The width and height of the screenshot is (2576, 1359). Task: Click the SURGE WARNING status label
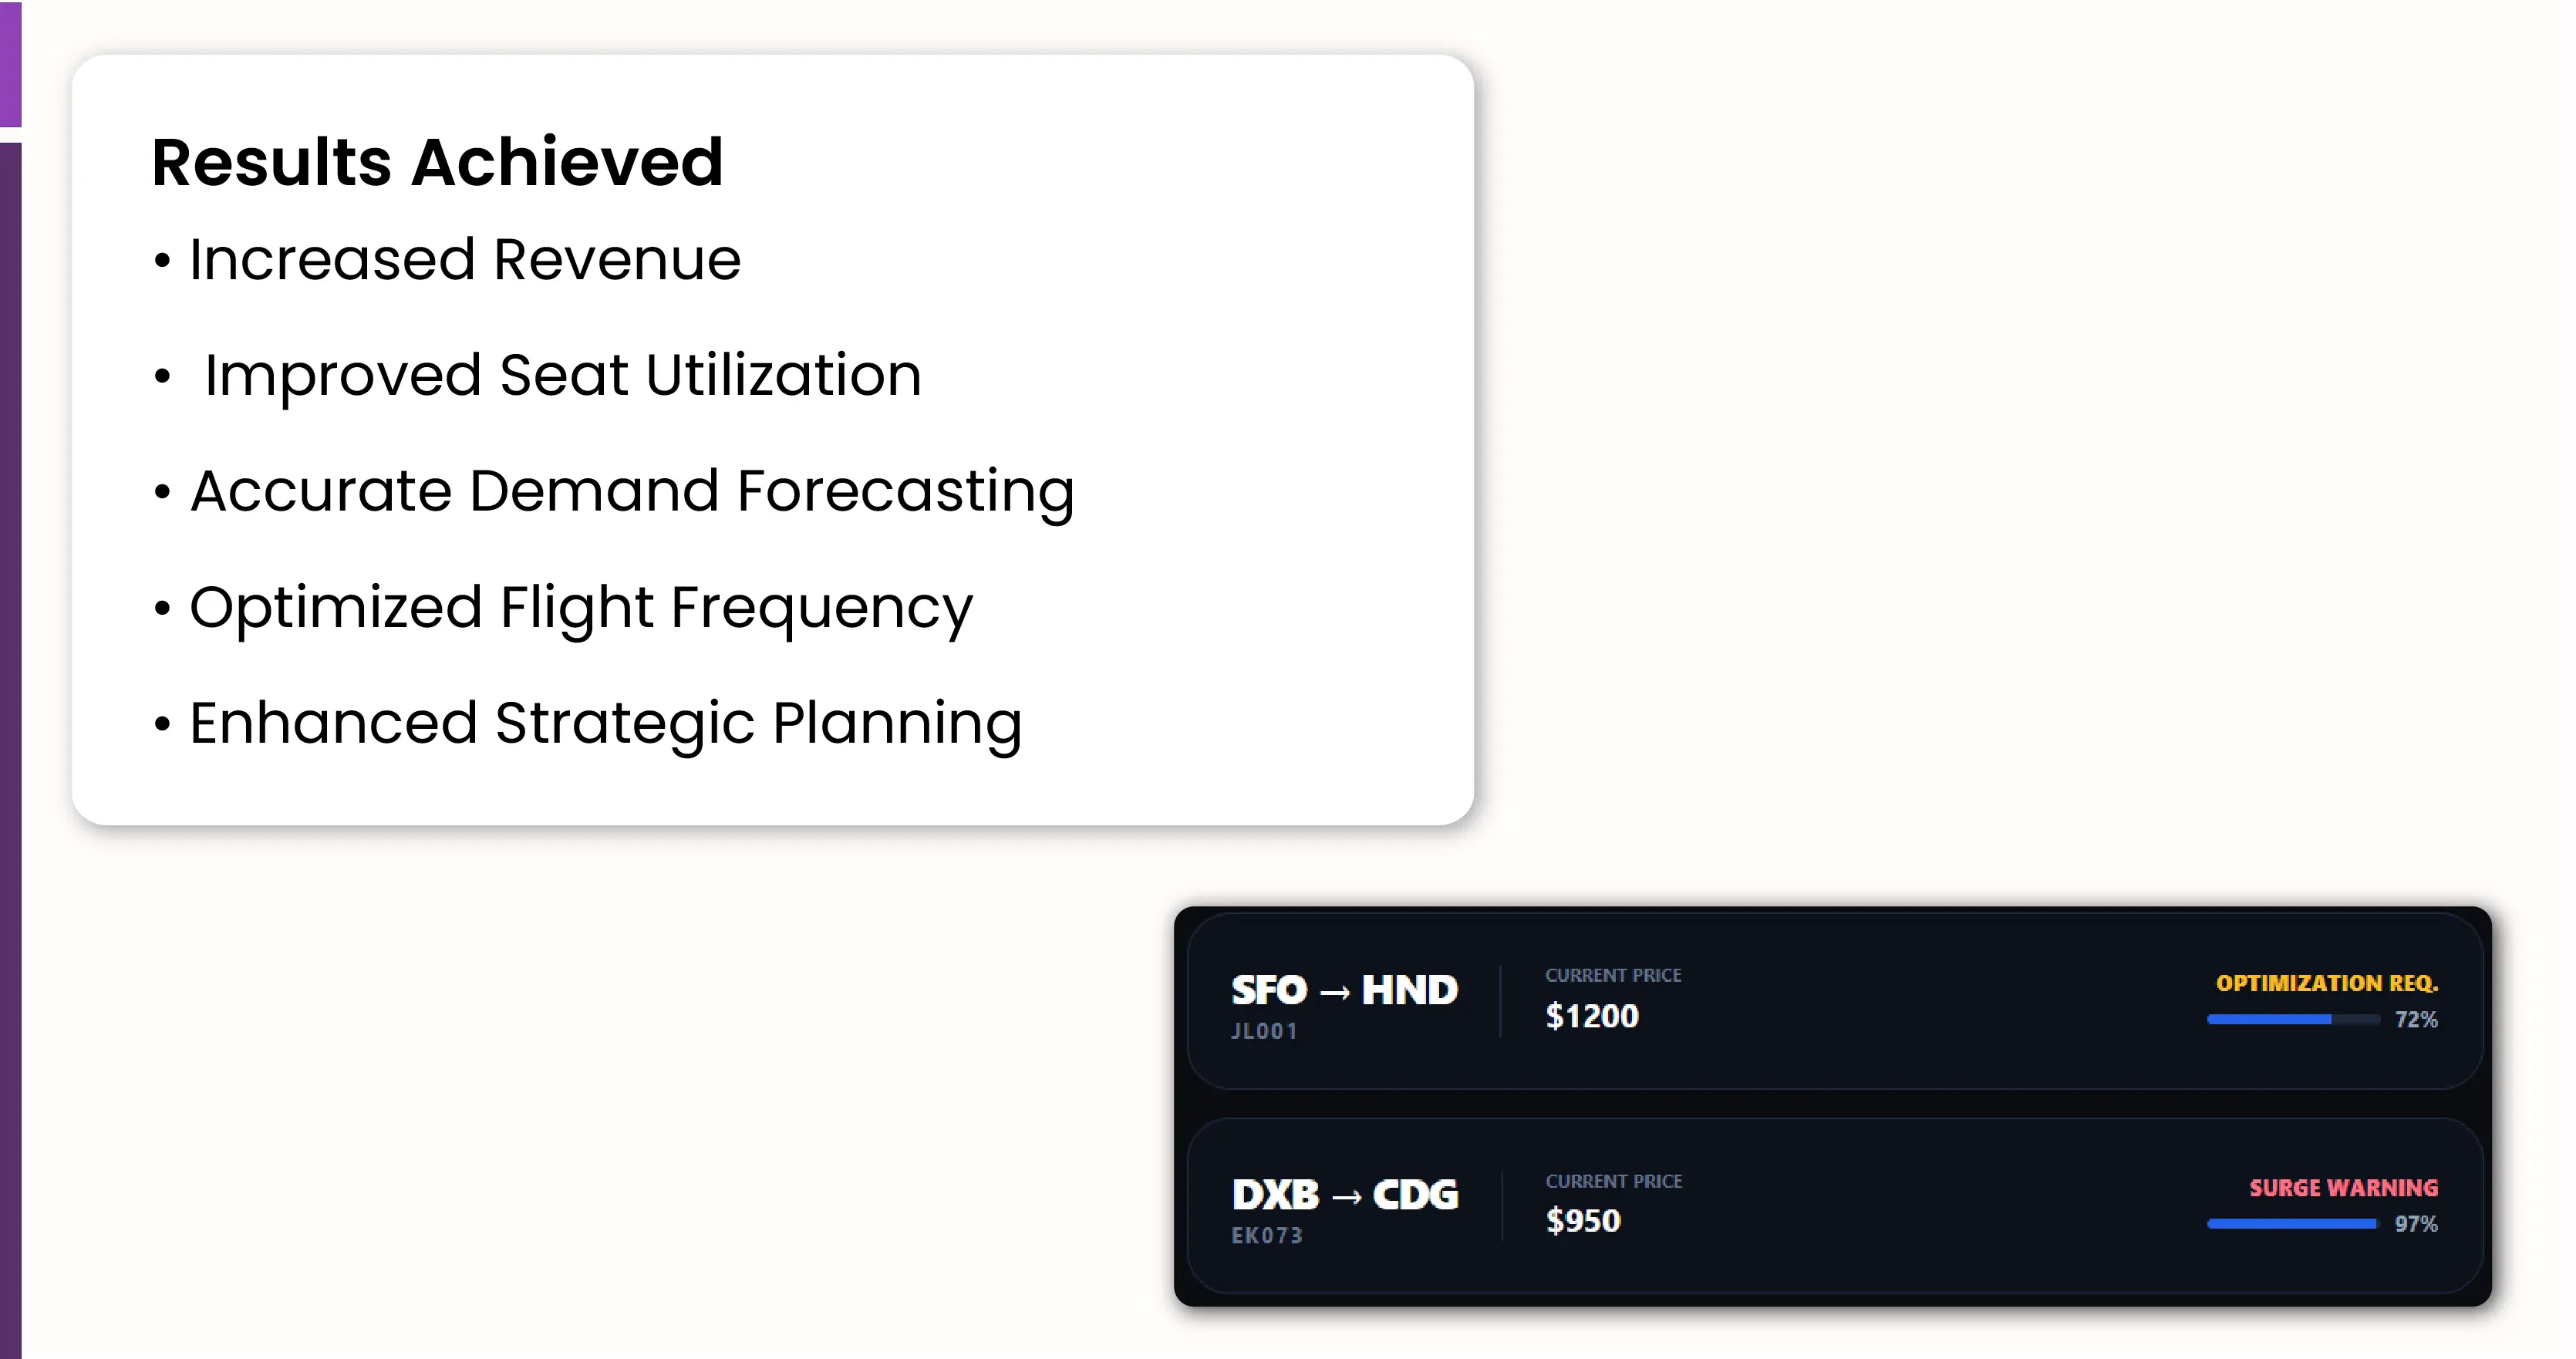2343,1188
